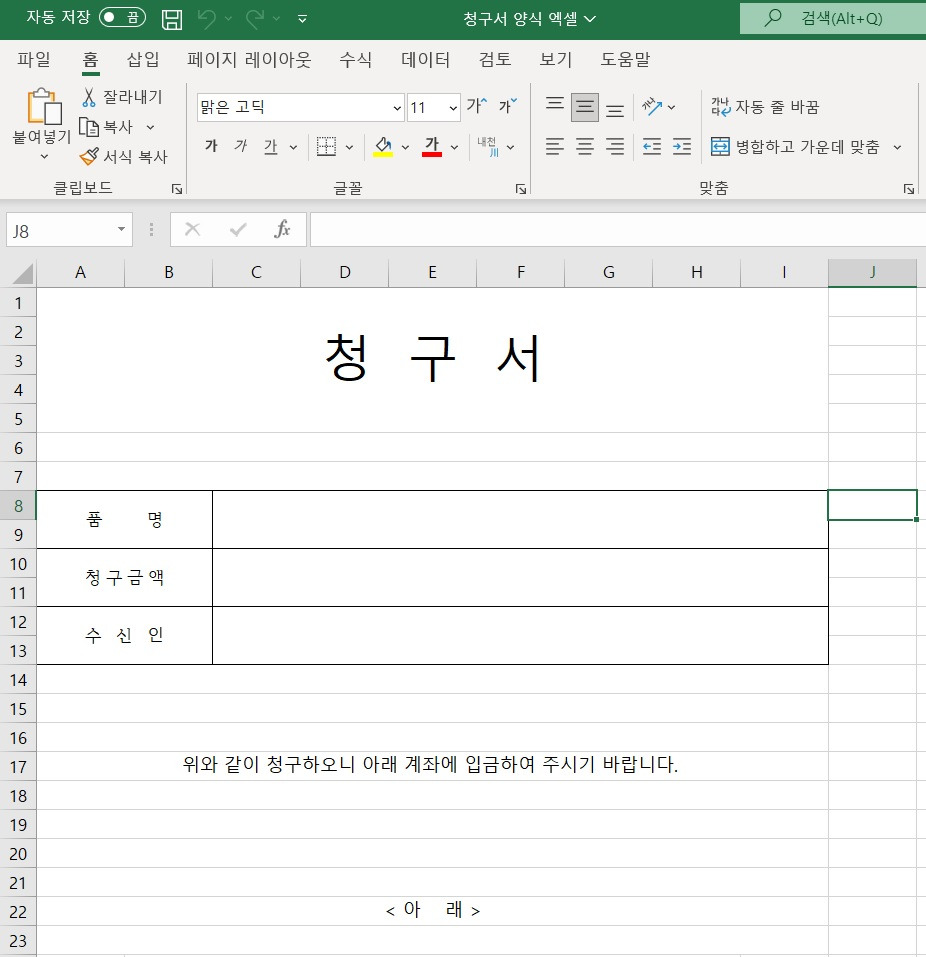The image size is (926, 957).
Task: Click the Save icon in Quick Access Toolbar
Action: point(171,18)
